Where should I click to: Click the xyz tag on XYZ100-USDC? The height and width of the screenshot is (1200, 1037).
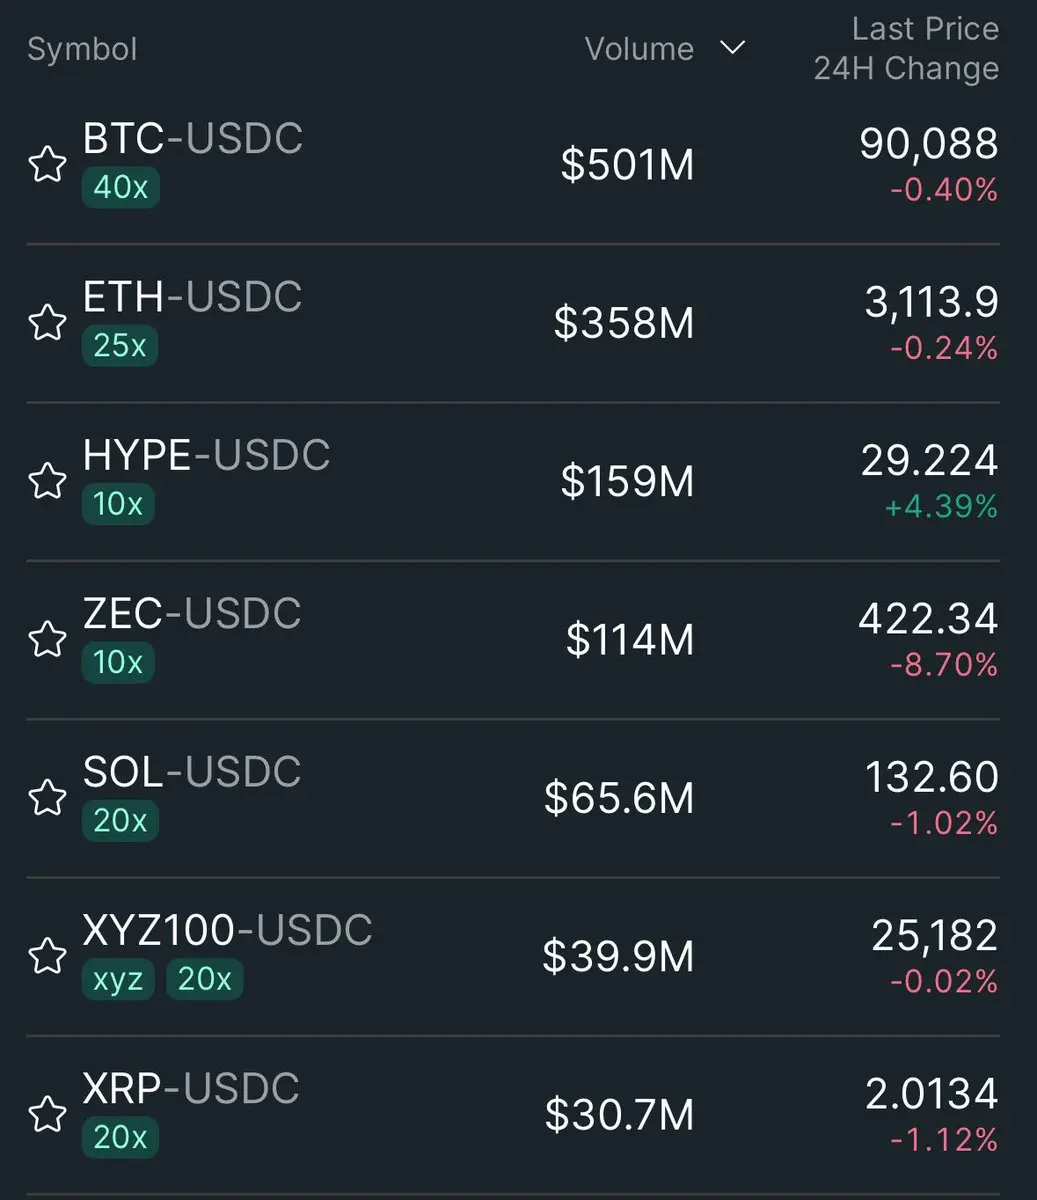117,979
